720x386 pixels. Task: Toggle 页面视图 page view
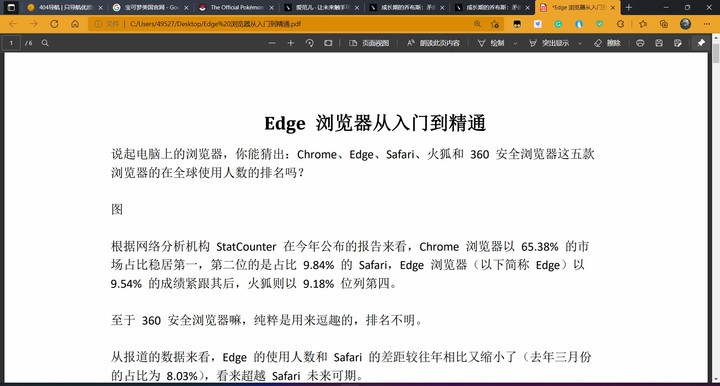pos(369,43)
